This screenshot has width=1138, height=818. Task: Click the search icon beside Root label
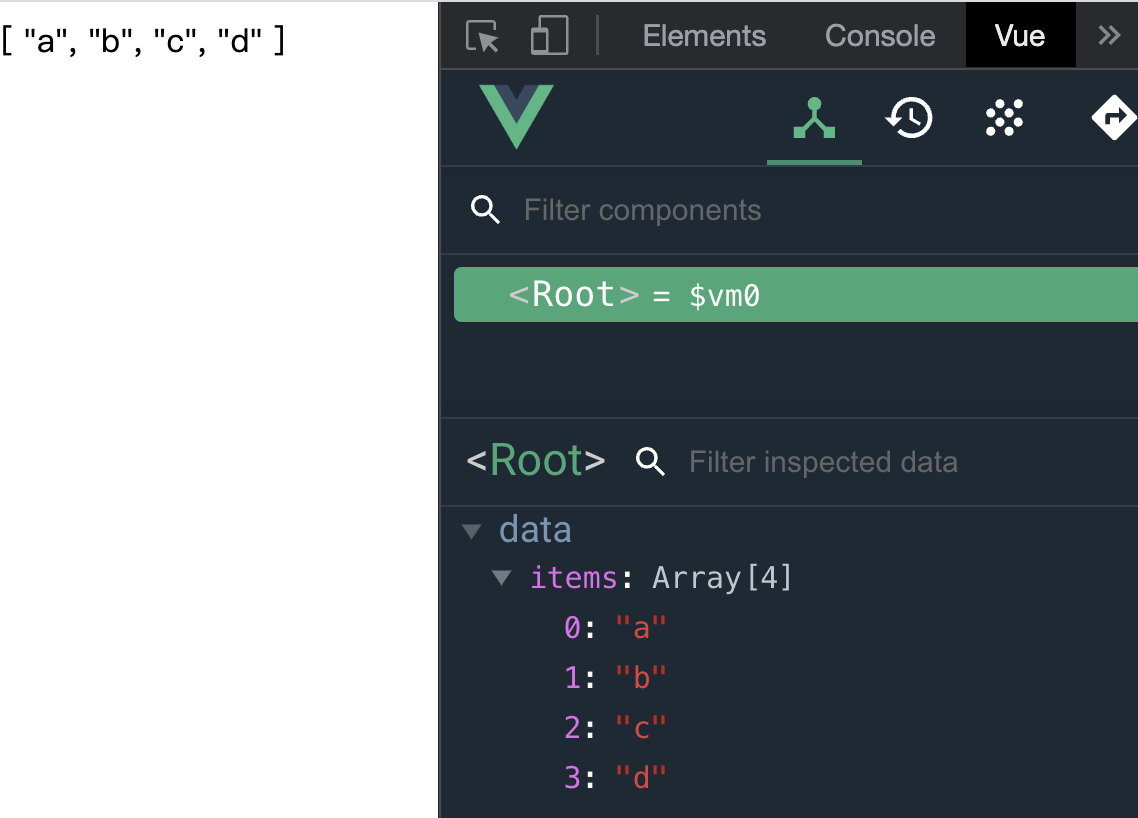coord(651,462)
